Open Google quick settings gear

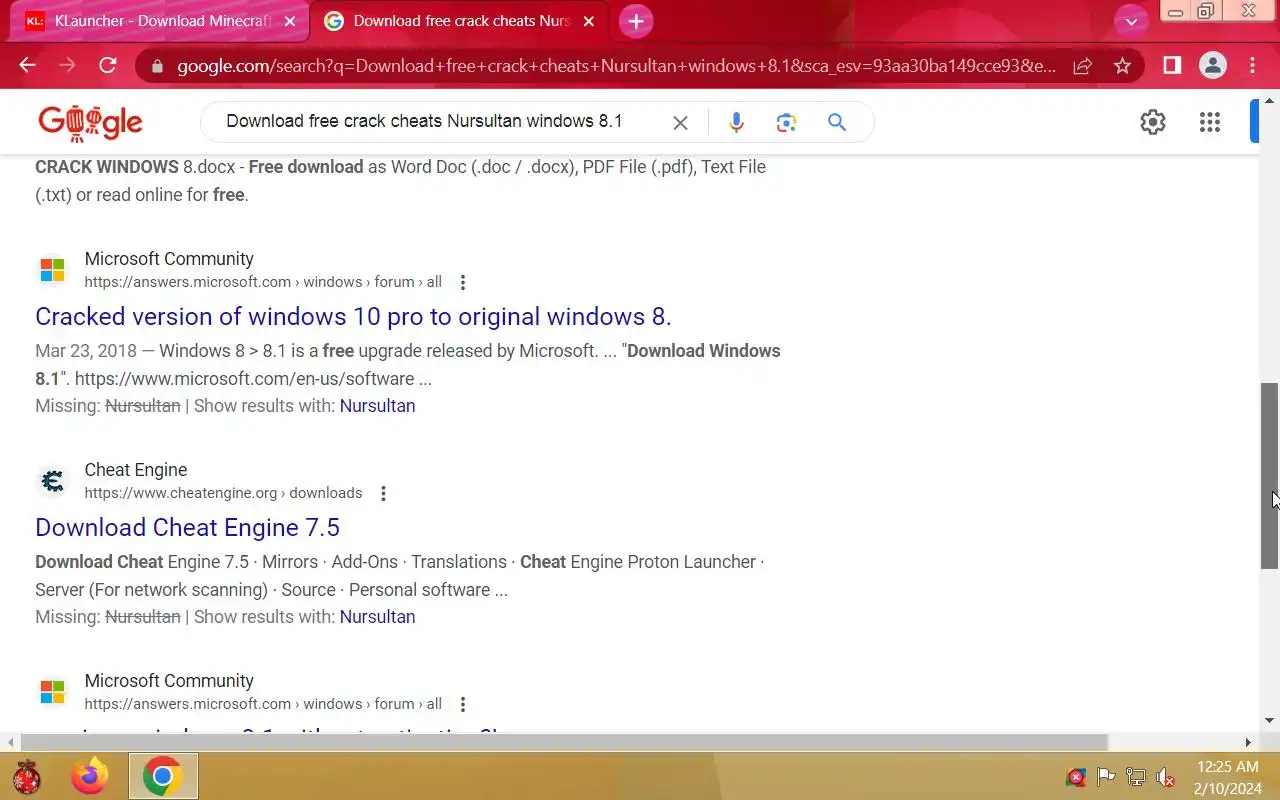pyautogui.click(x=1153, y=122)
